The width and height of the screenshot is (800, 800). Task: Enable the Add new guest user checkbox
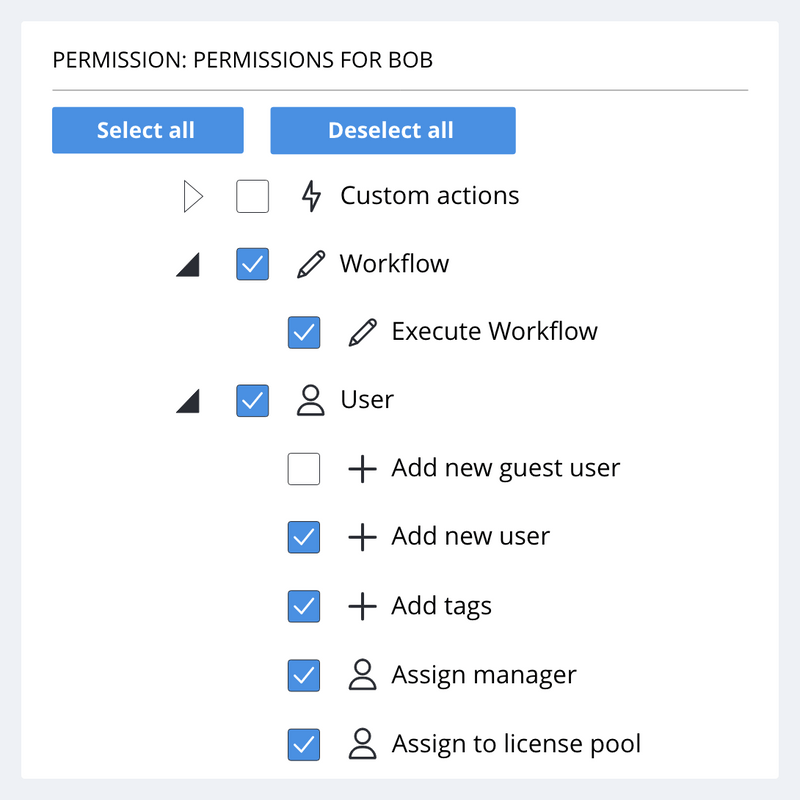click(x=304, y=468)
